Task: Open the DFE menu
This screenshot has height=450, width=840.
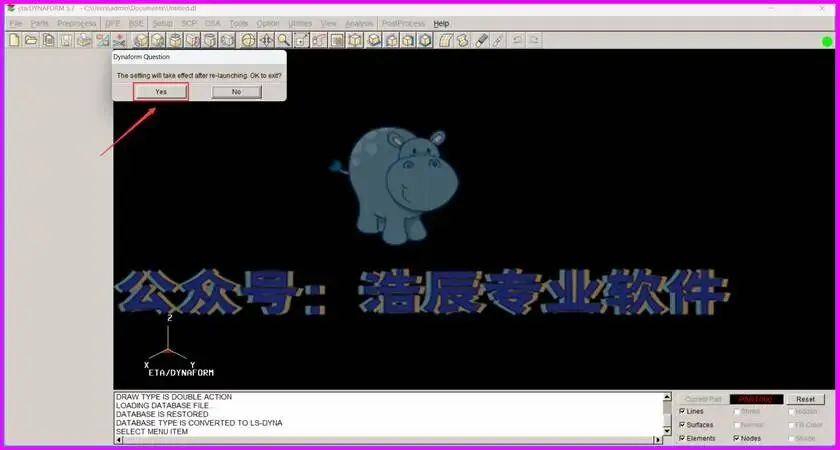Action: pyautogui.click(x=112, y=24)
